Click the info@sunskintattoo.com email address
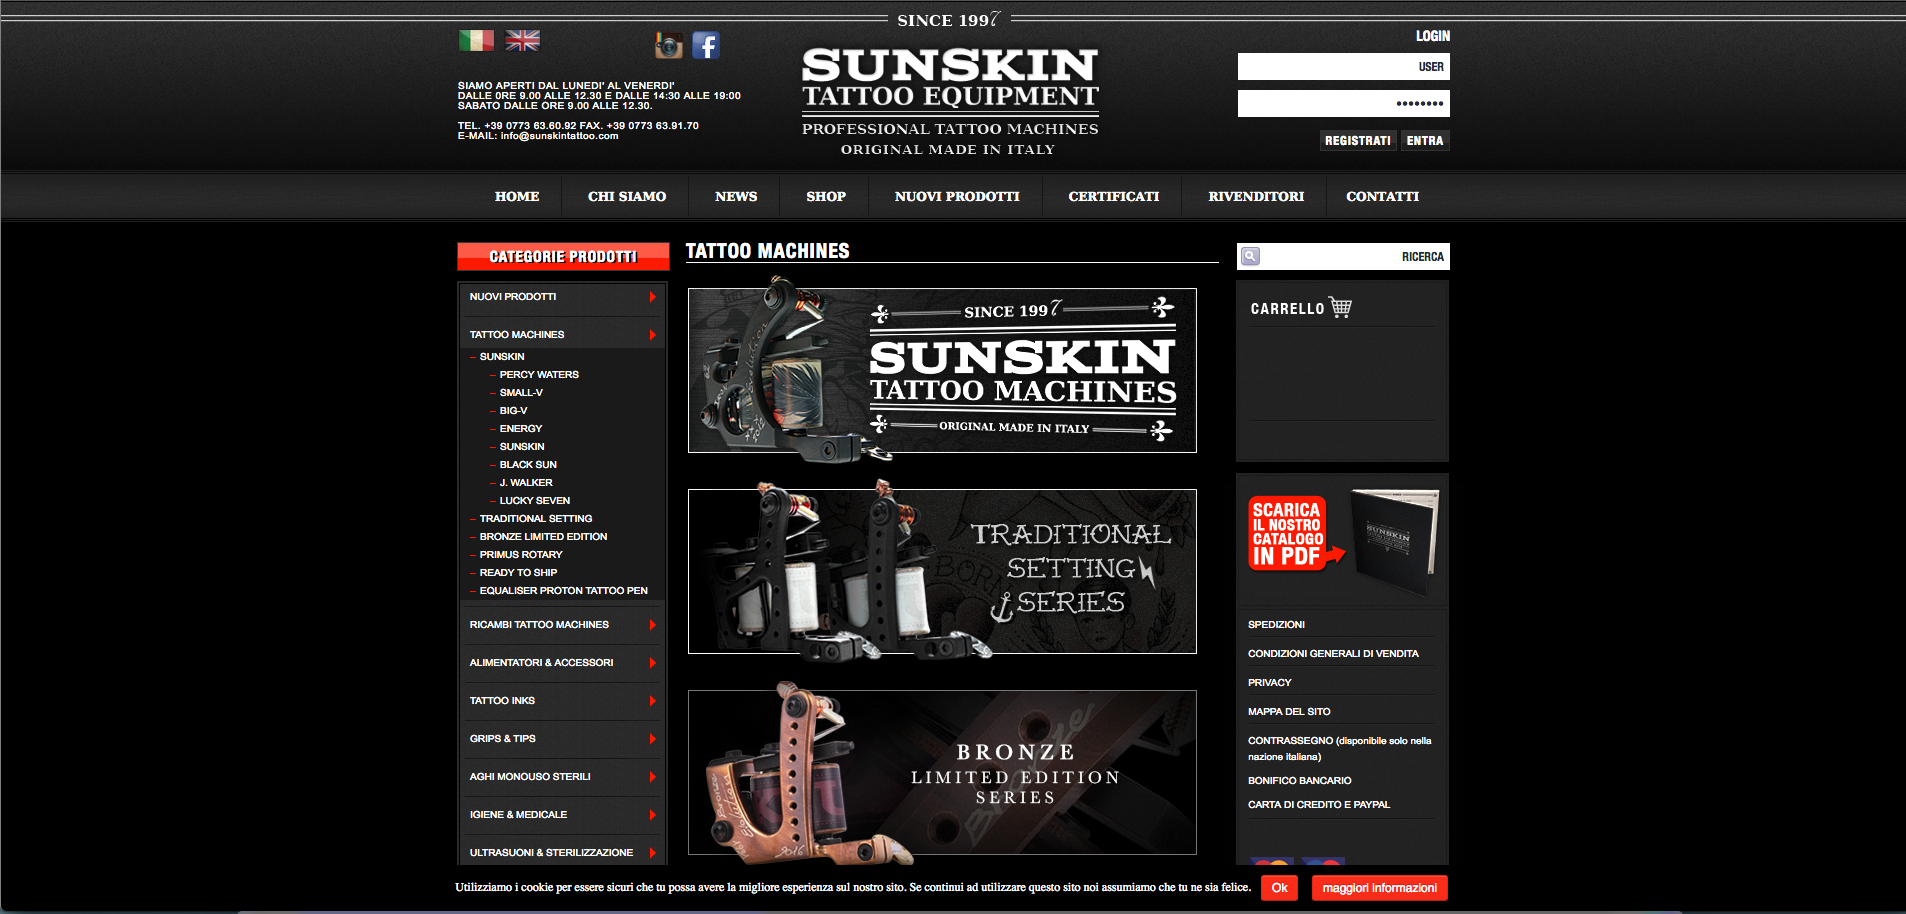Image resolution: width=1906 pixels, height=914 pixels. (x=559, y=136)
